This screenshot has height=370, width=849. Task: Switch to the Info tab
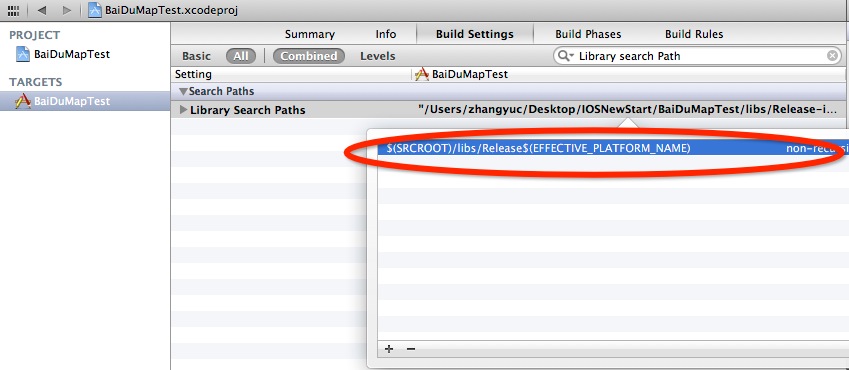click(x=386, y=34)
